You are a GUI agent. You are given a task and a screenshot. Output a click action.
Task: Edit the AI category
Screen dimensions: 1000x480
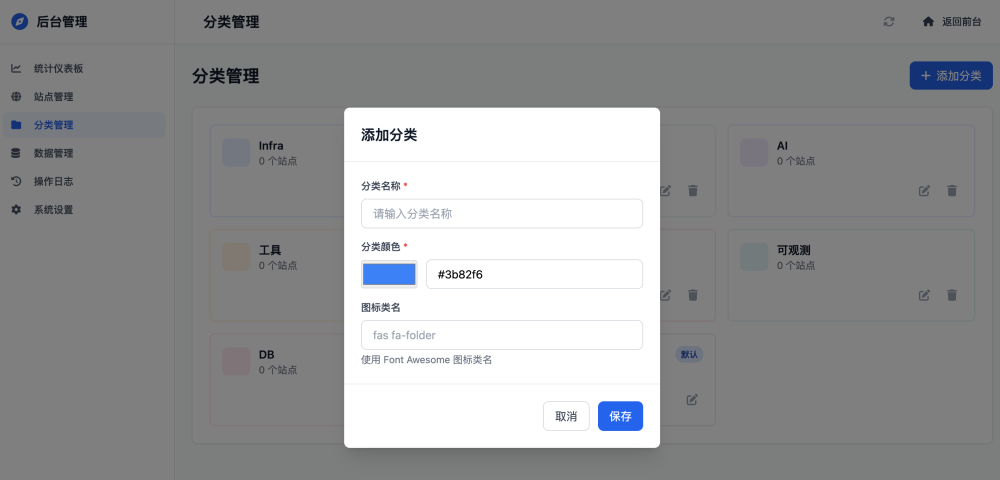click(923, 191)
